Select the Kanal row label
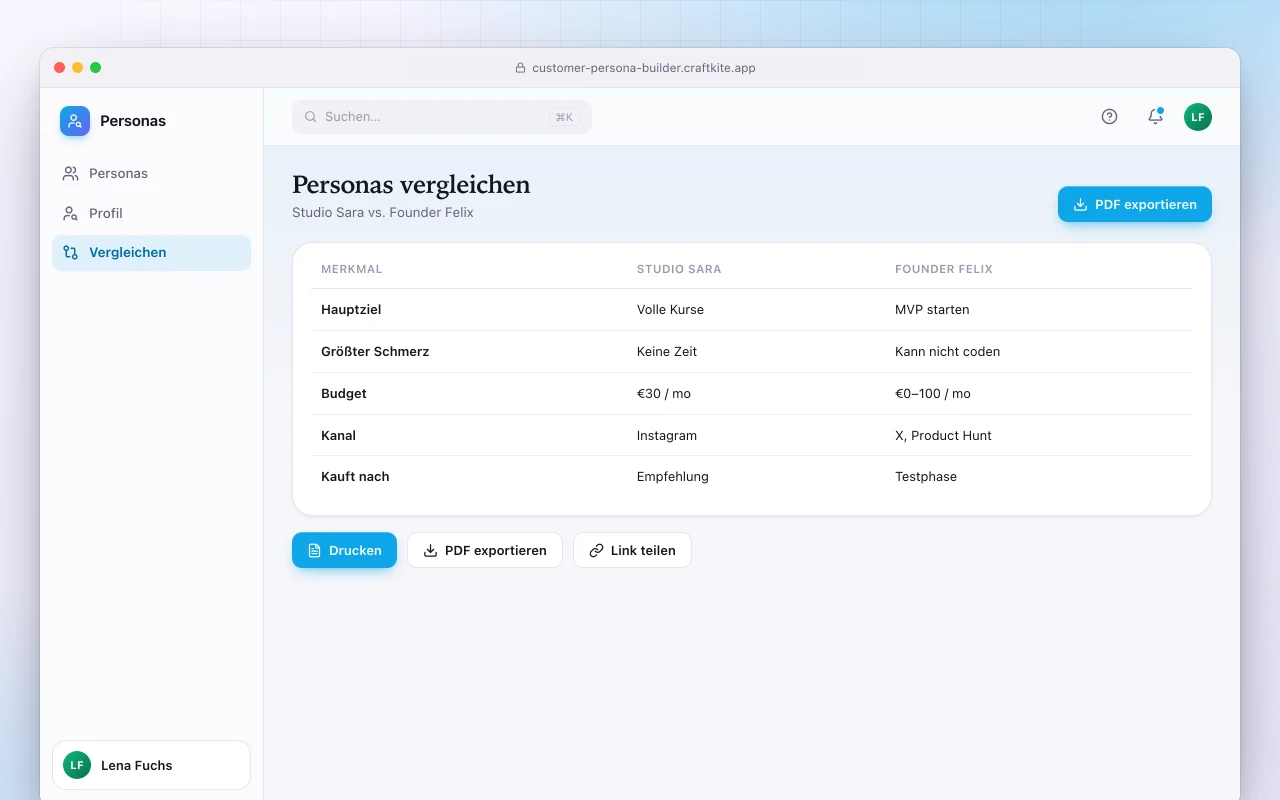The height and width of the screenshot is (800, 1280). point(338,436)
